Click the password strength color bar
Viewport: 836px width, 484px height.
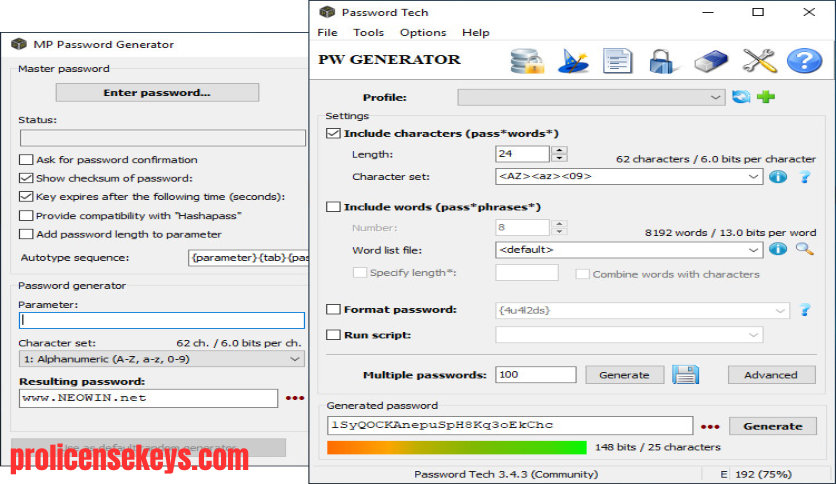point(456,447)
